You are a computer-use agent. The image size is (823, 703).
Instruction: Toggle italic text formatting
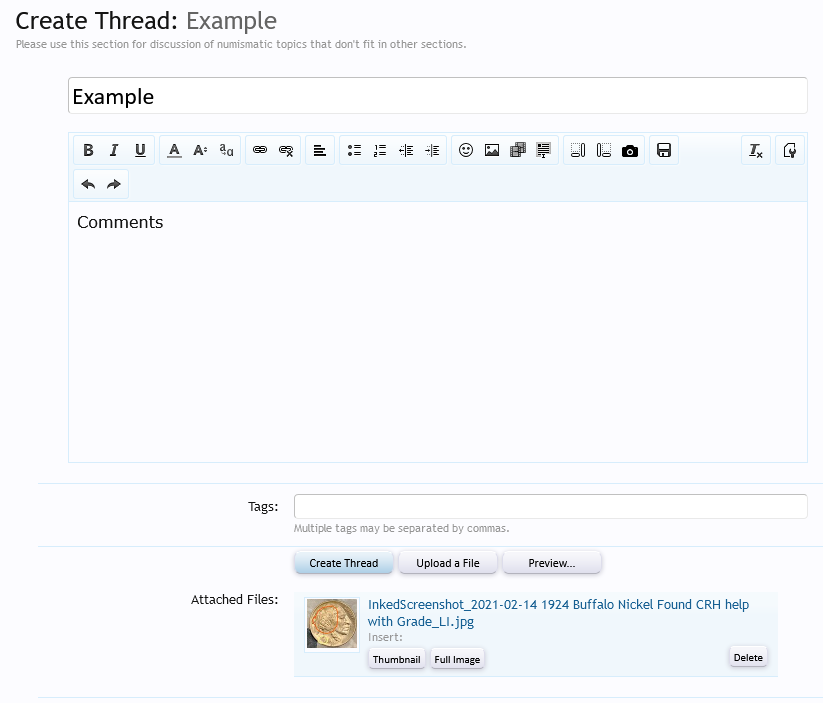[x=114, y=150]
